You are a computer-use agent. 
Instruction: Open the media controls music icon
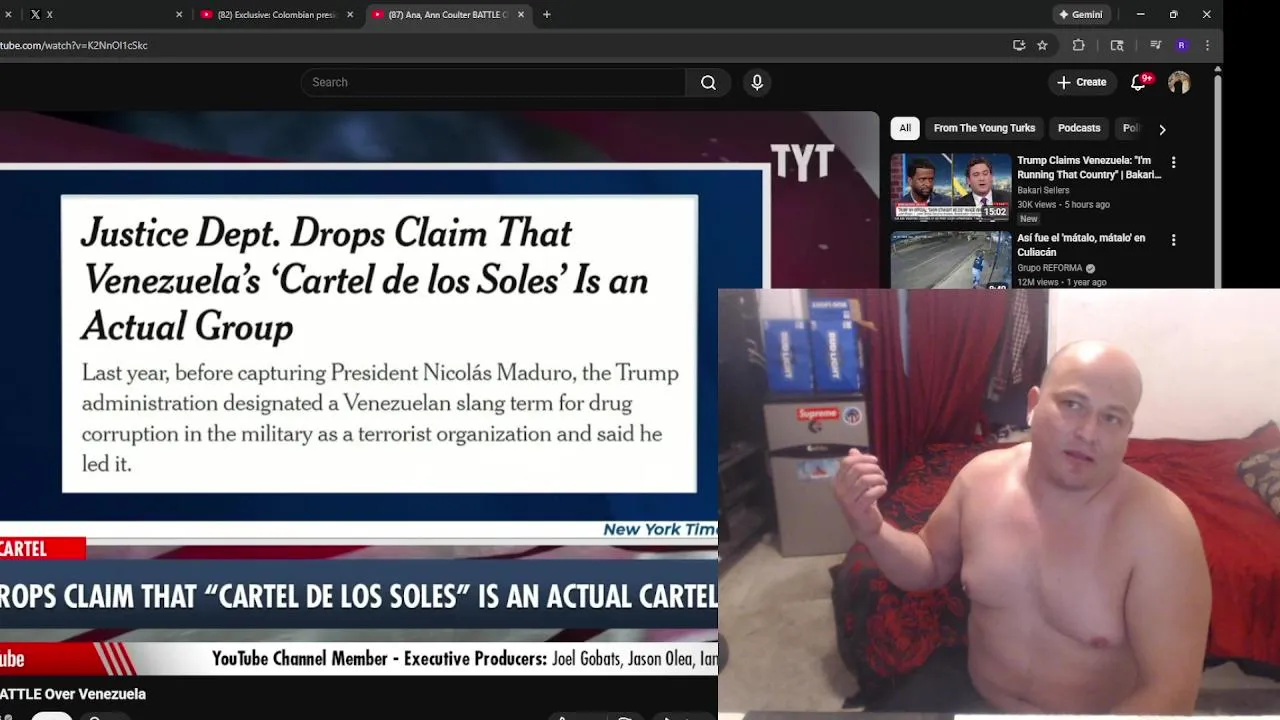click(x=1155, y=45)
